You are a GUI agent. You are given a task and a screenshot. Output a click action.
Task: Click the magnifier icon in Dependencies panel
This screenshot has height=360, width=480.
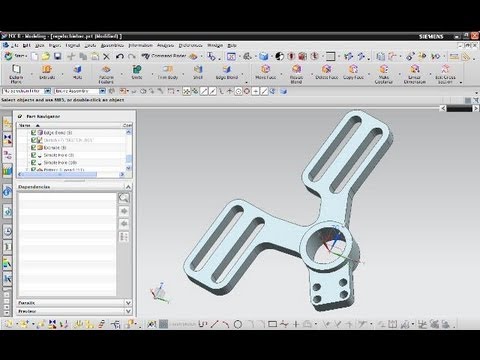[124, 198]
